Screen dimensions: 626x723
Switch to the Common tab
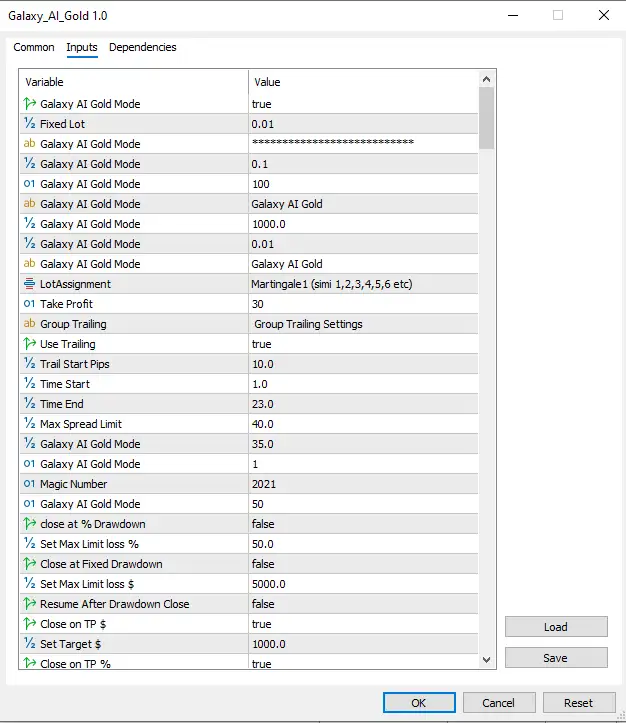(34, 47)
